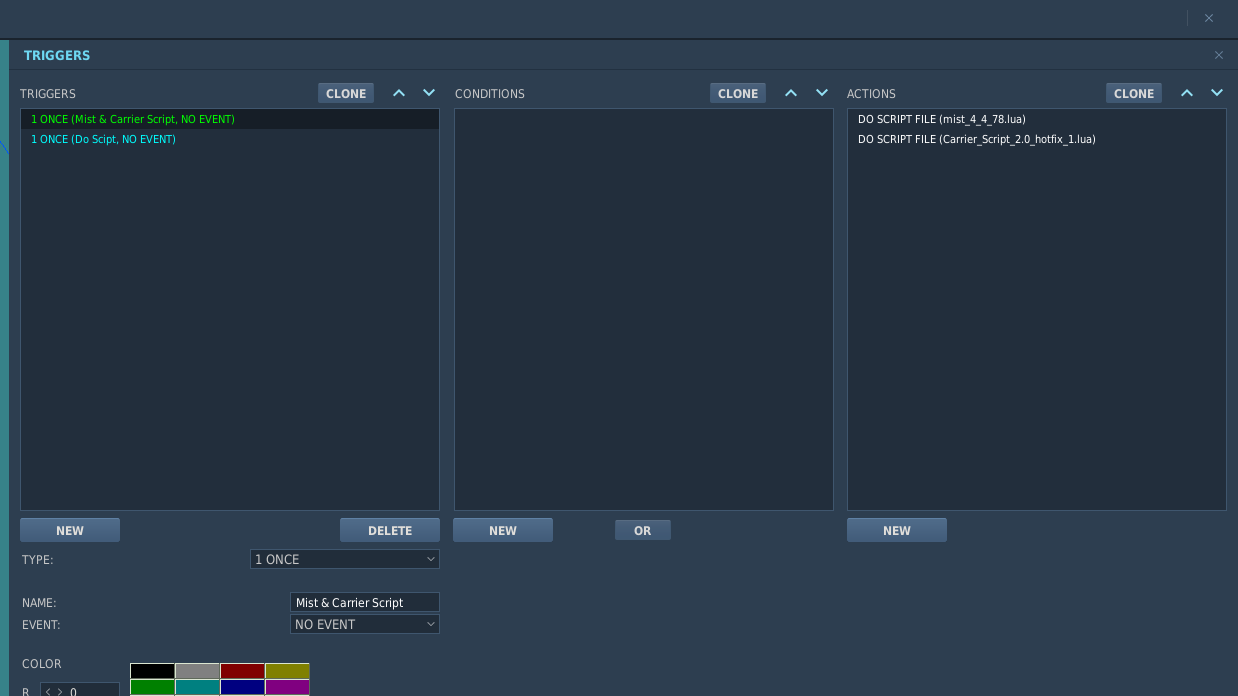Move condition up in Conditions panel
Image resolution: width=1238 pixels, height=696 pixels.
pyautogui.click(x=791, y=93)
